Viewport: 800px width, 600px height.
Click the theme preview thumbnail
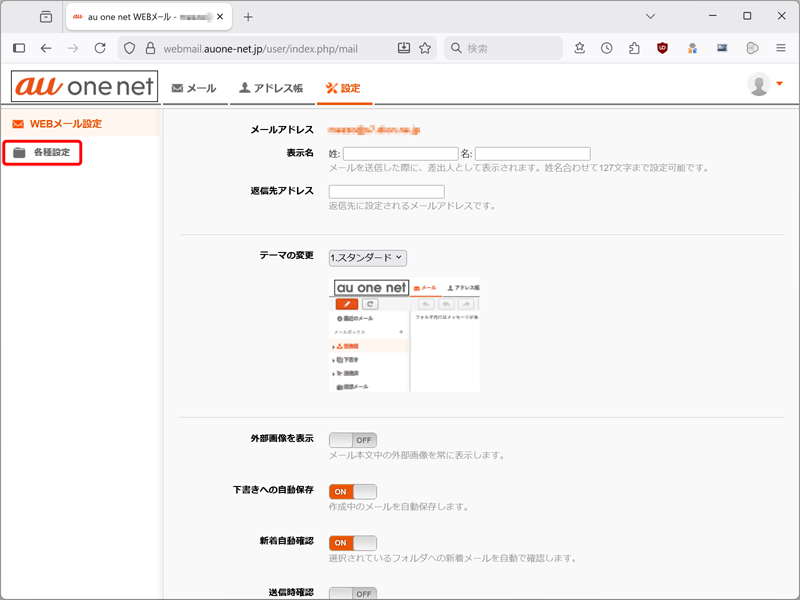[x=404, y=334]
